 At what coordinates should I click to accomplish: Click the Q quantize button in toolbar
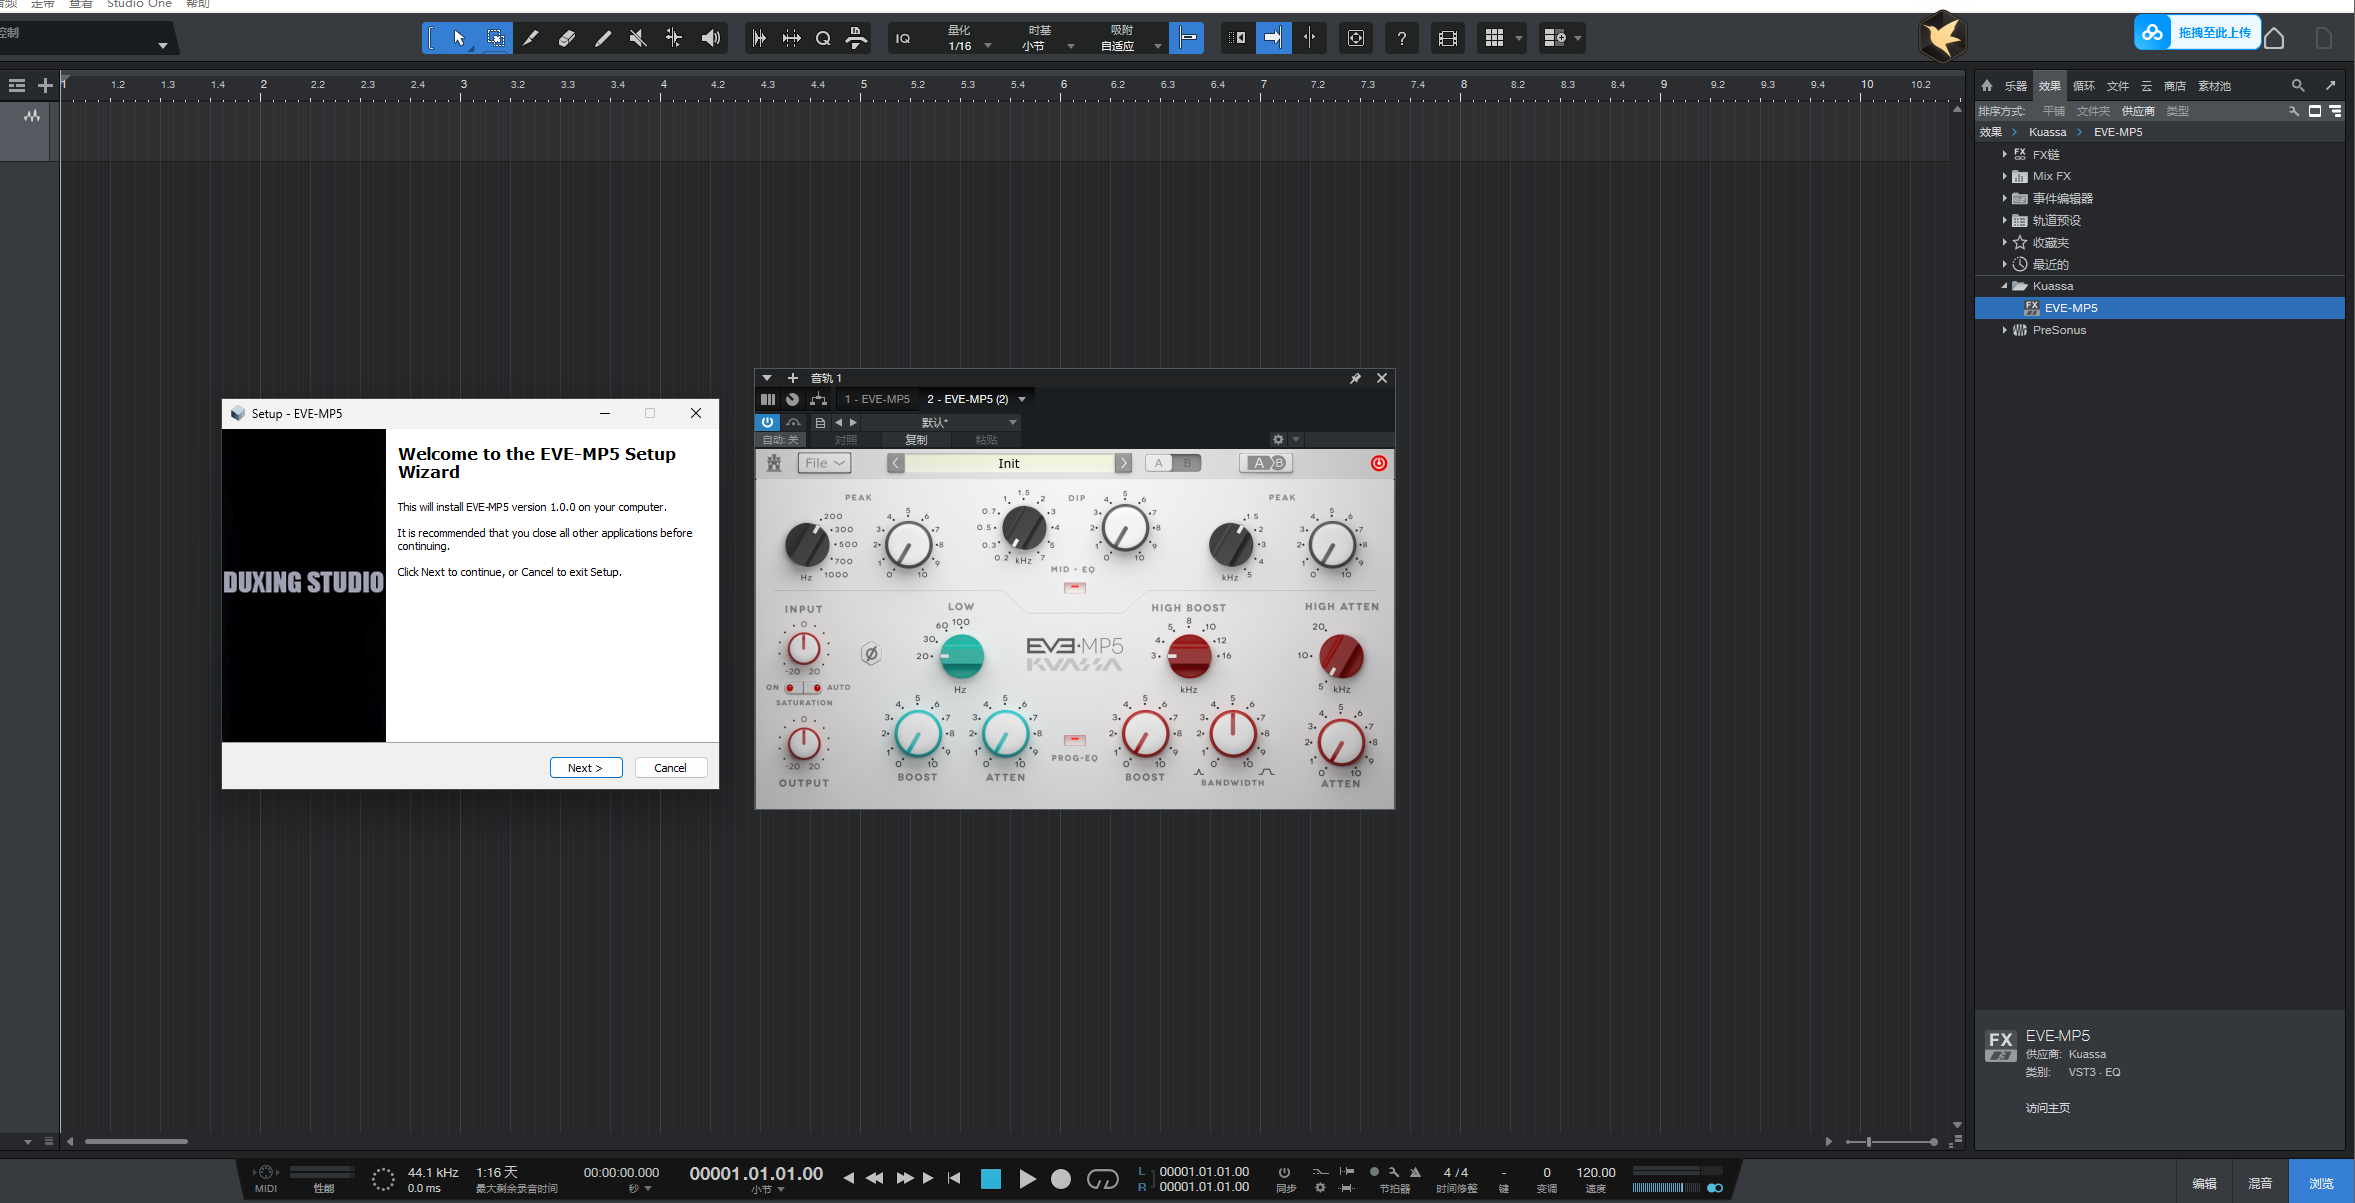click(823, 38)
